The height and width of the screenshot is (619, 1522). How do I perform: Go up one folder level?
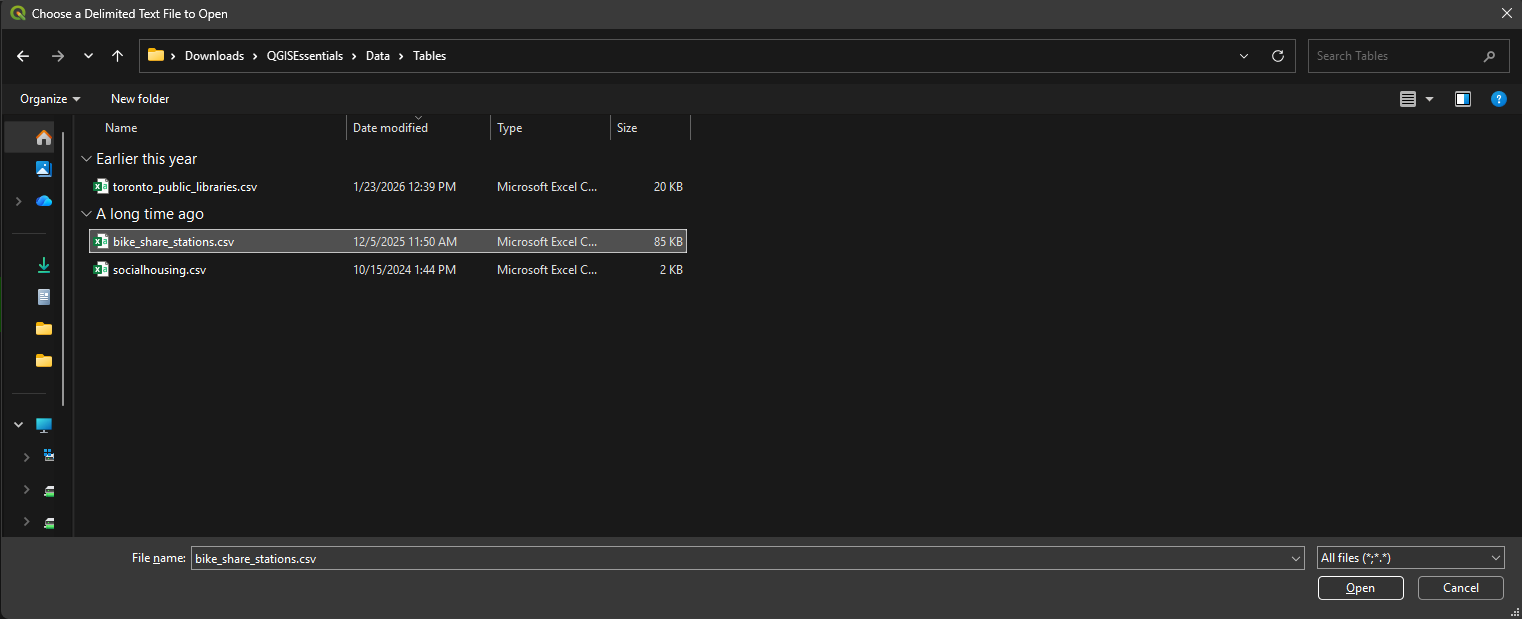click(117, 56)
